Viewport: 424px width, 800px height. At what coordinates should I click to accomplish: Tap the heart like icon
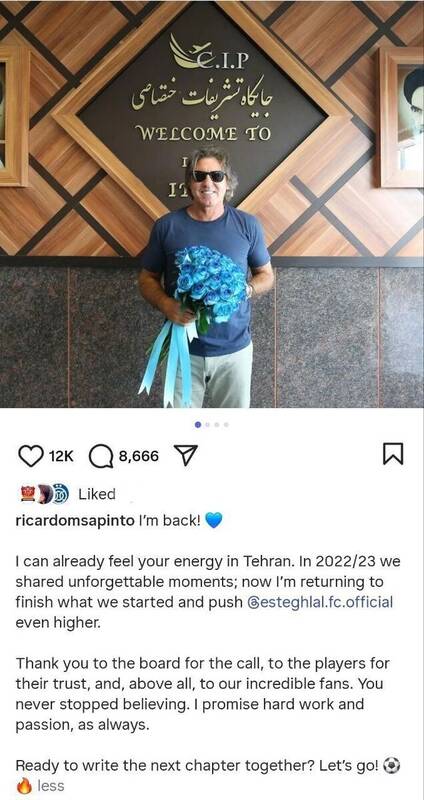point(31,456)
